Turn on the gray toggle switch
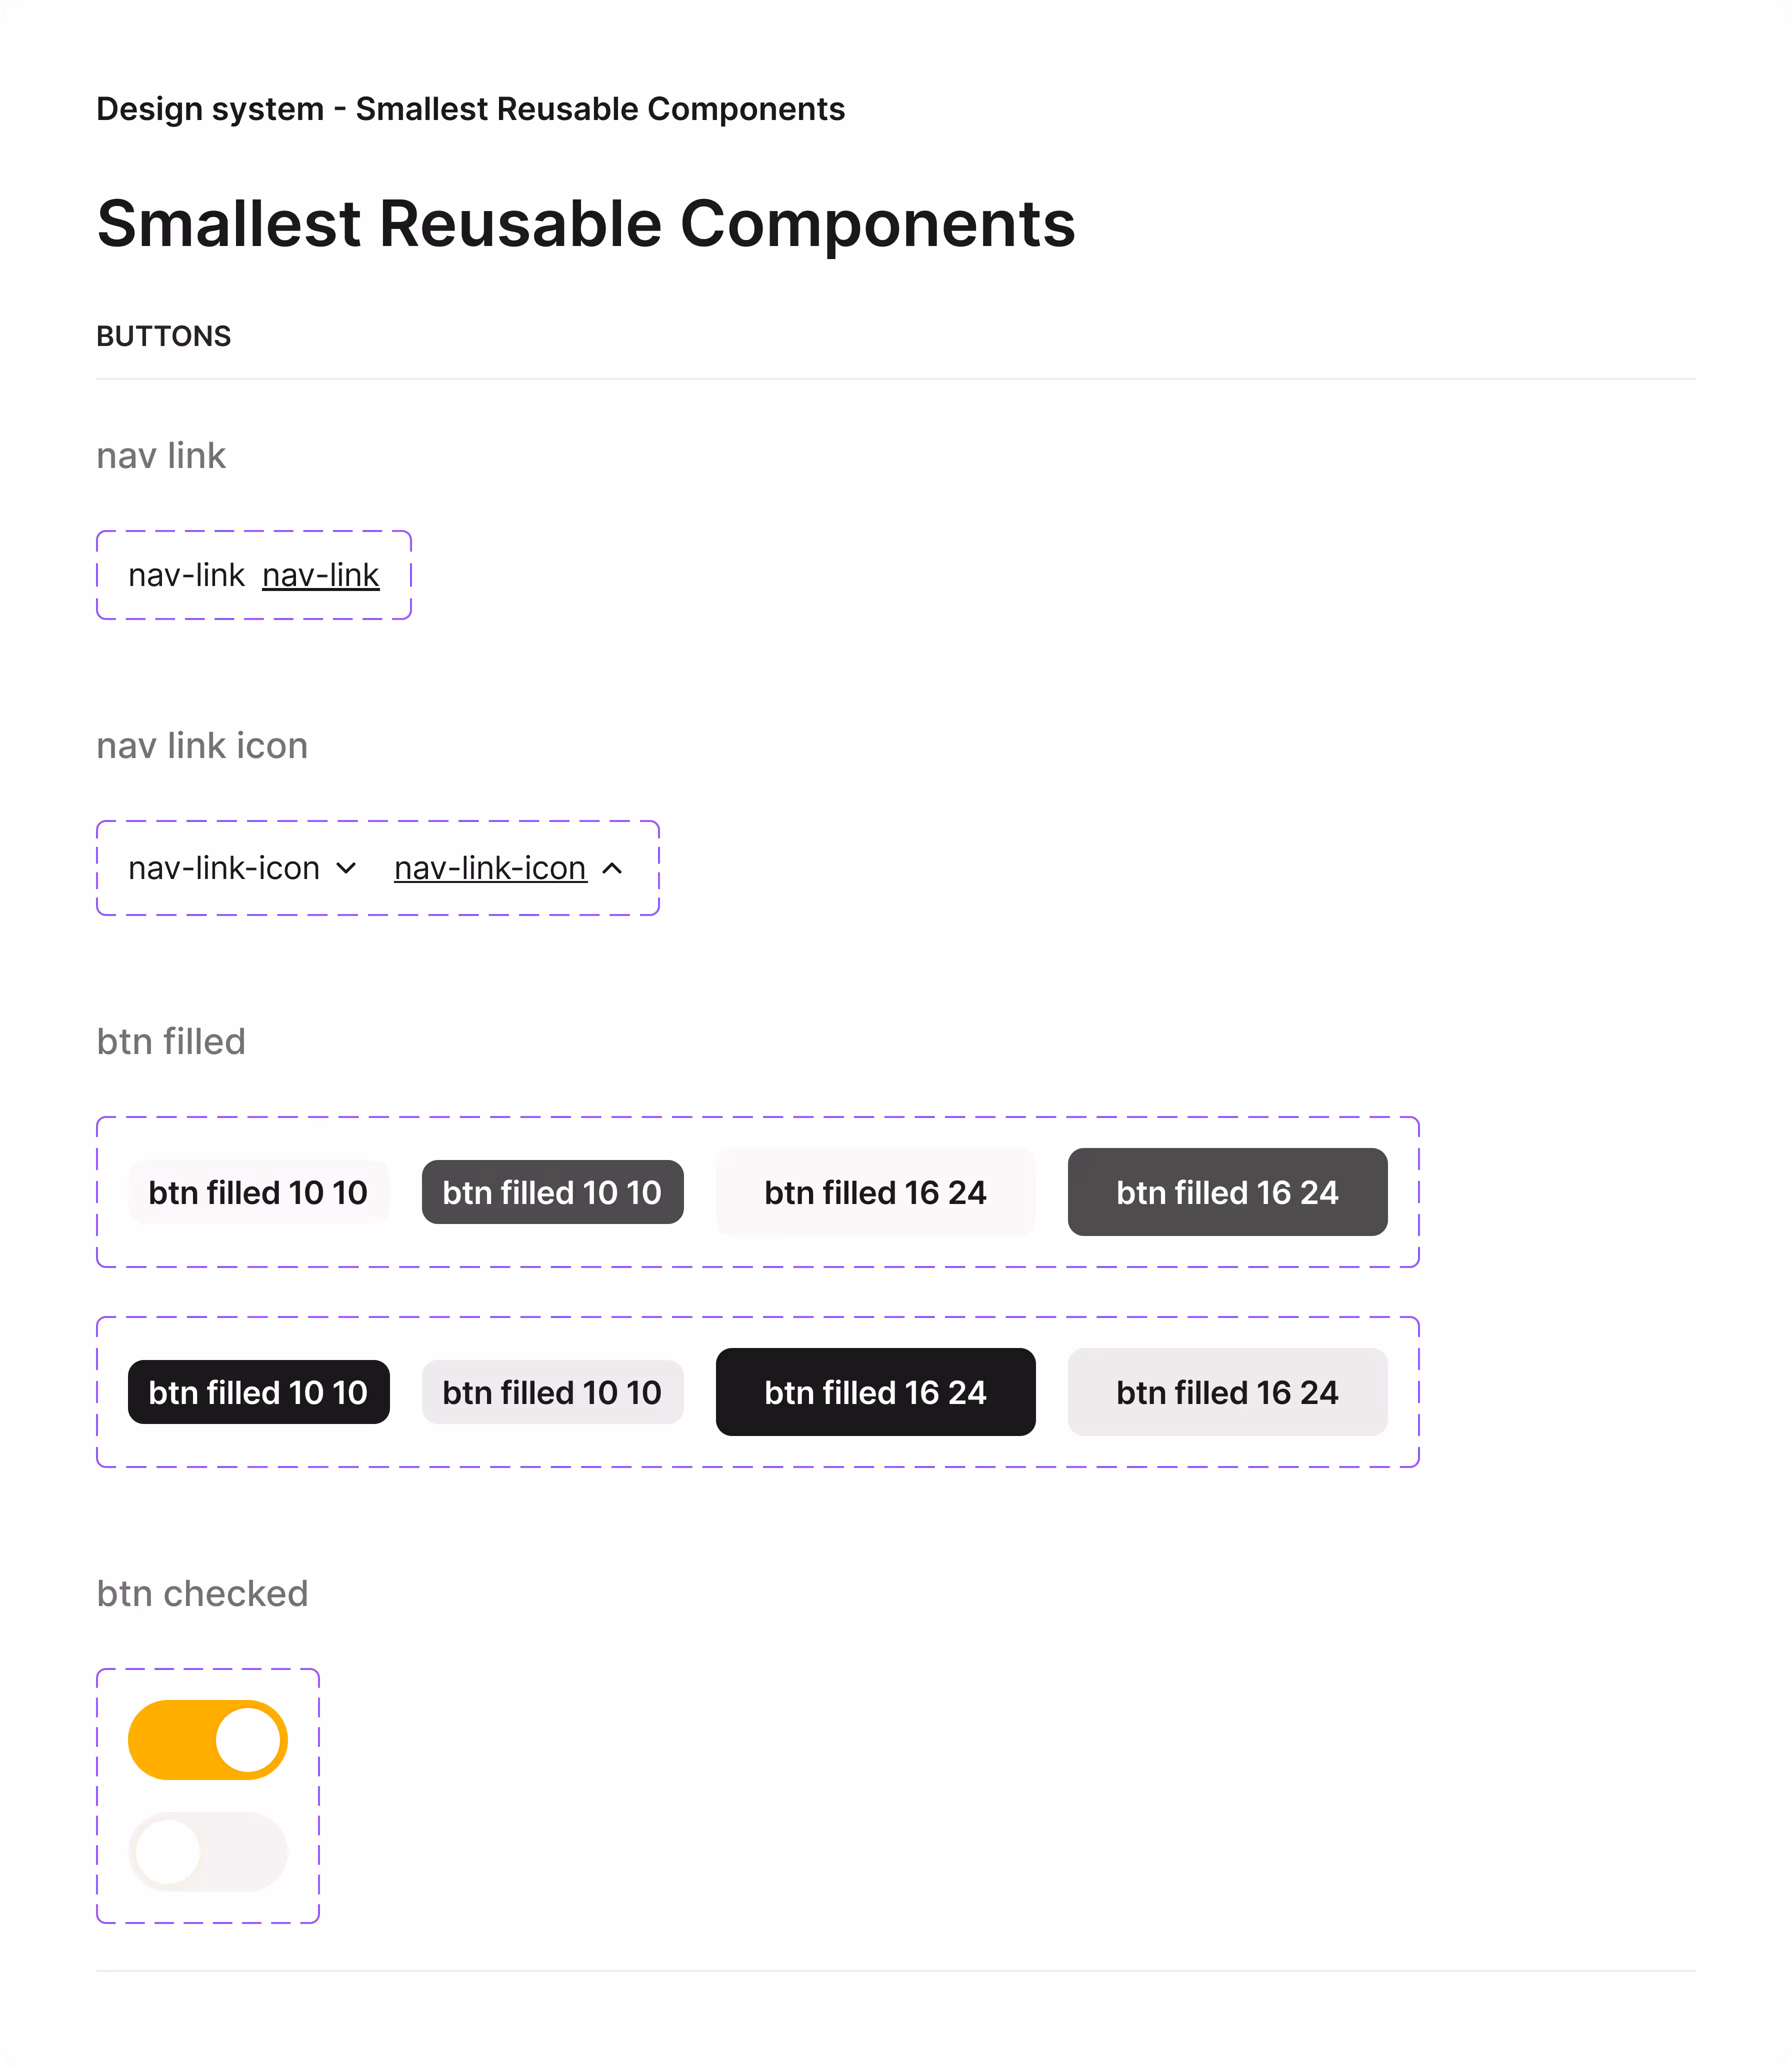This screenshot has width=1792, height=2068. tap(208, 1852)
